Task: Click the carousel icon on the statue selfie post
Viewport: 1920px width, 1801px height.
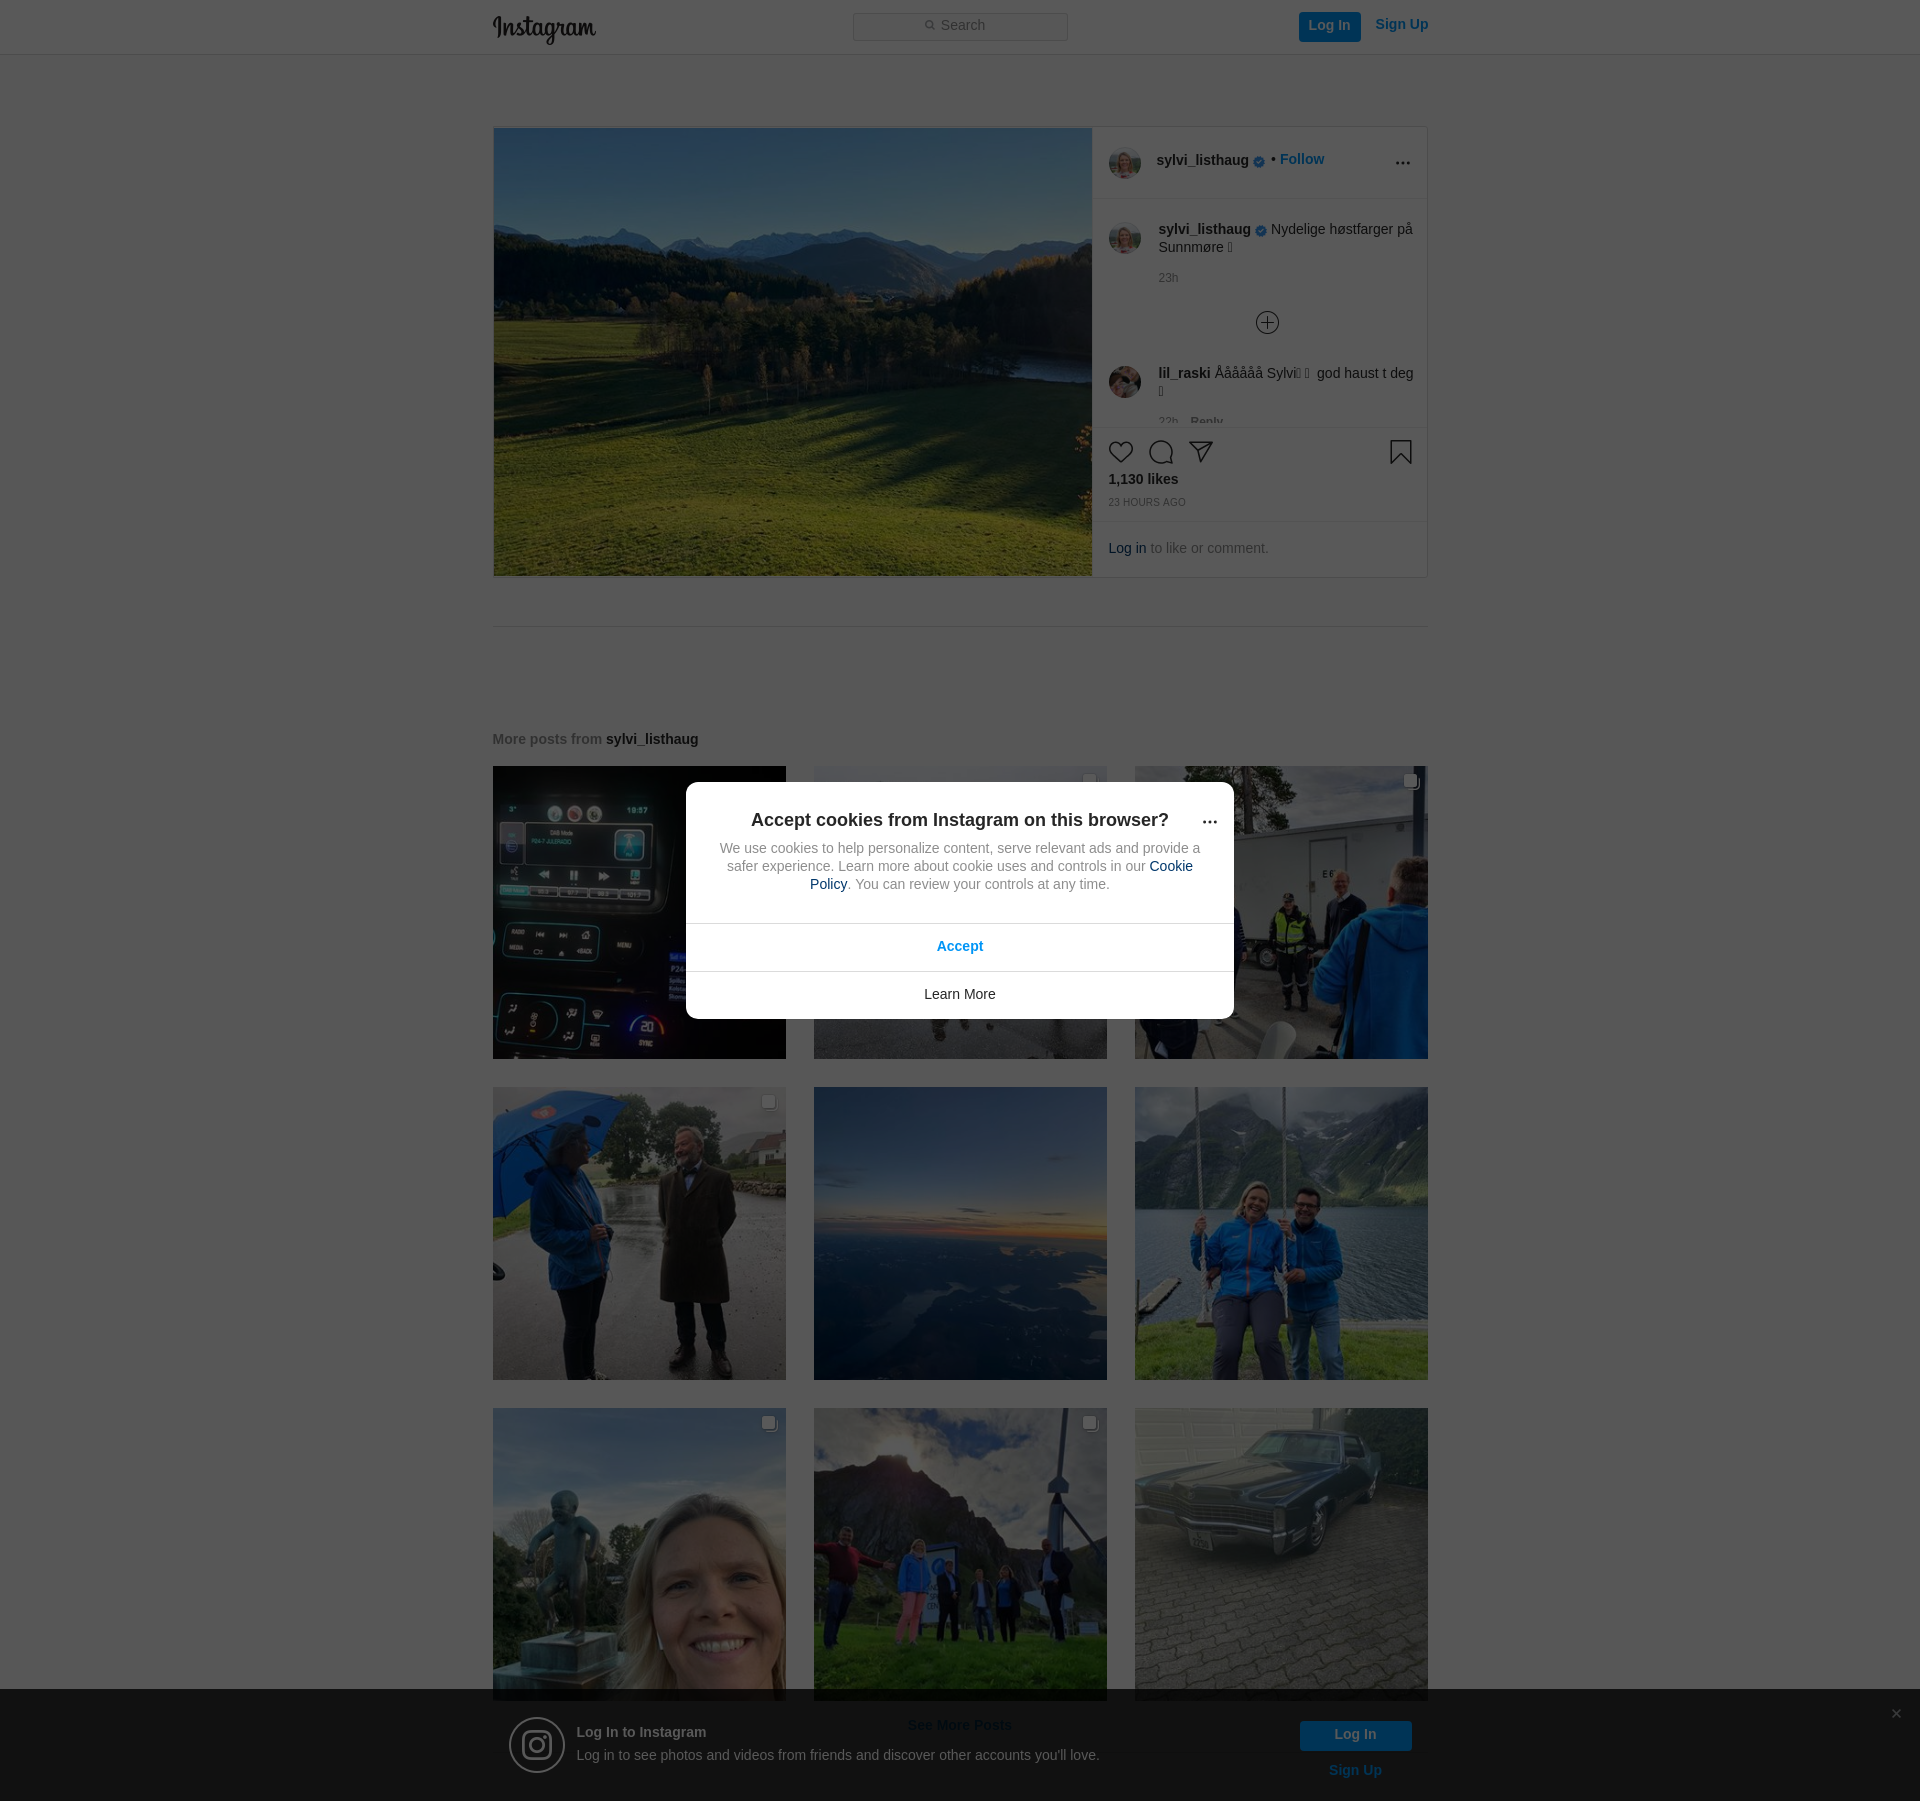Action: 769,1423
